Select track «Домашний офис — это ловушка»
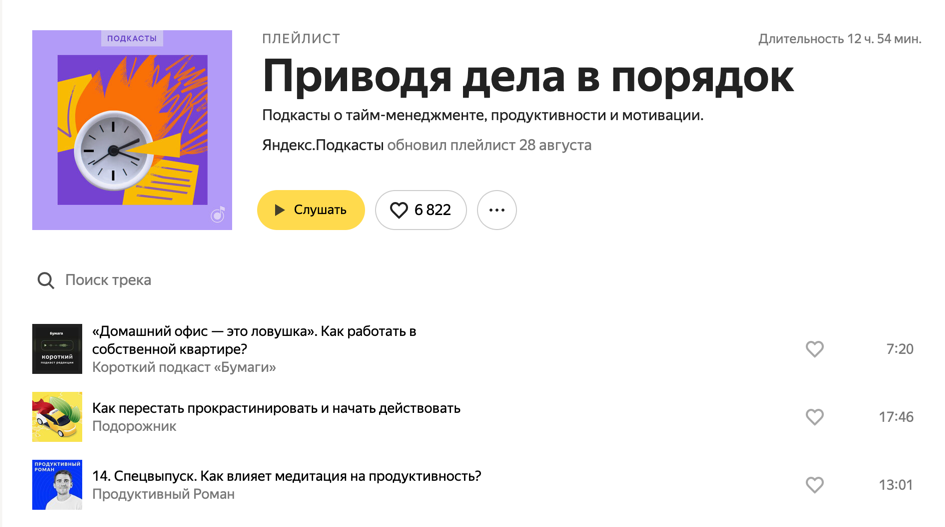Image resolution: width=945 pixels, height=527 pixels. [254, 340]
